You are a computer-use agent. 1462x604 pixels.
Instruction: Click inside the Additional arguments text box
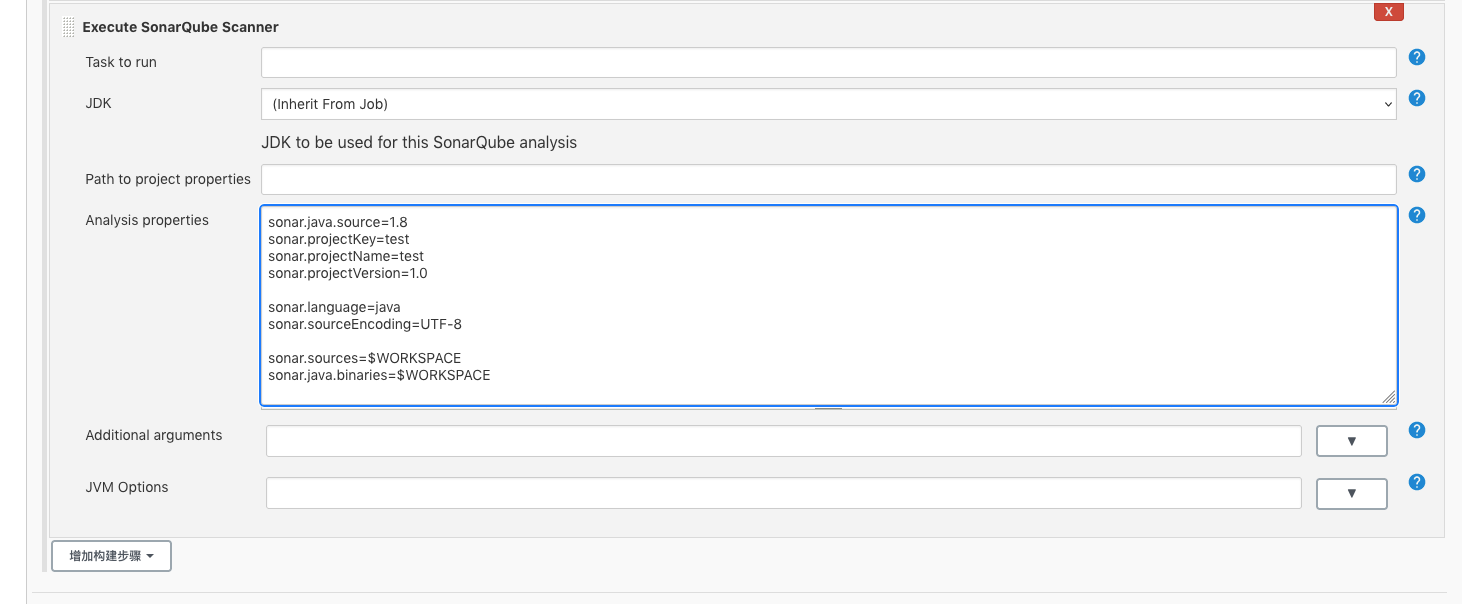click(x=783, y=441)
